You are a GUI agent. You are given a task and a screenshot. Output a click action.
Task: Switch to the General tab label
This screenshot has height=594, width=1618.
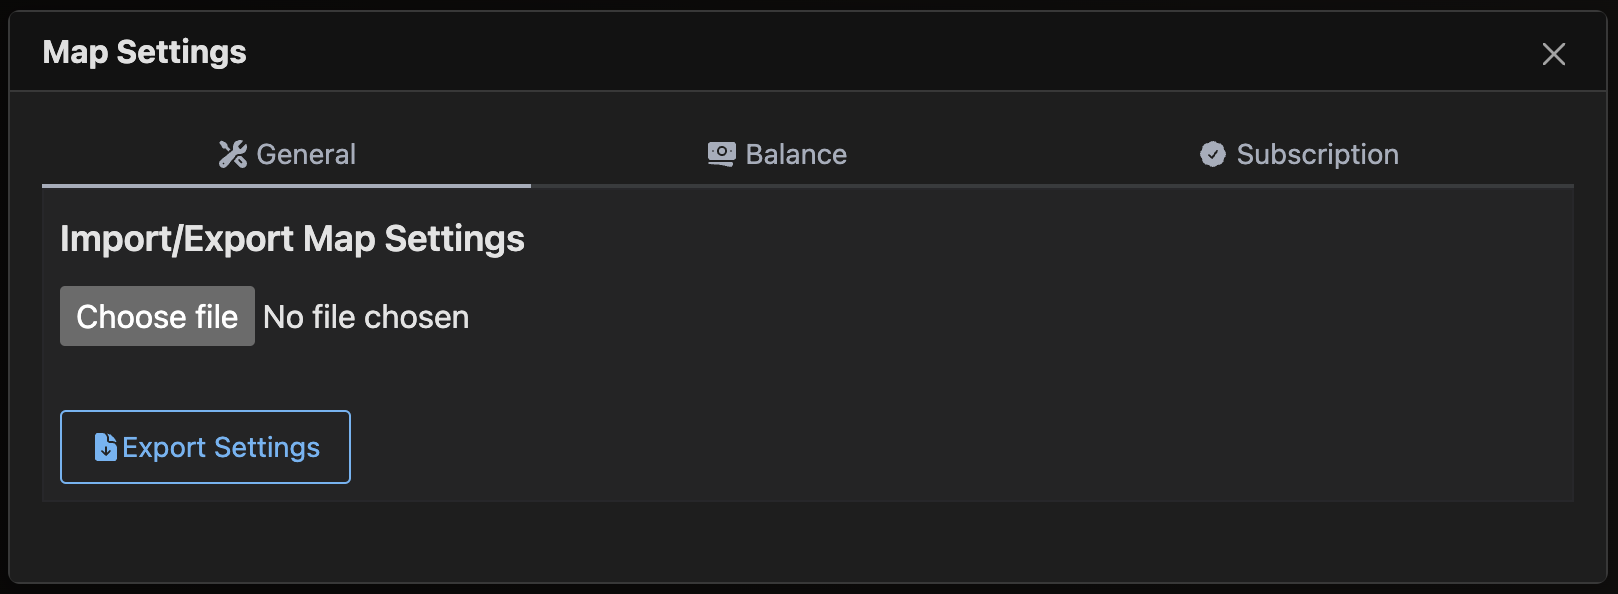coord(306,154)
